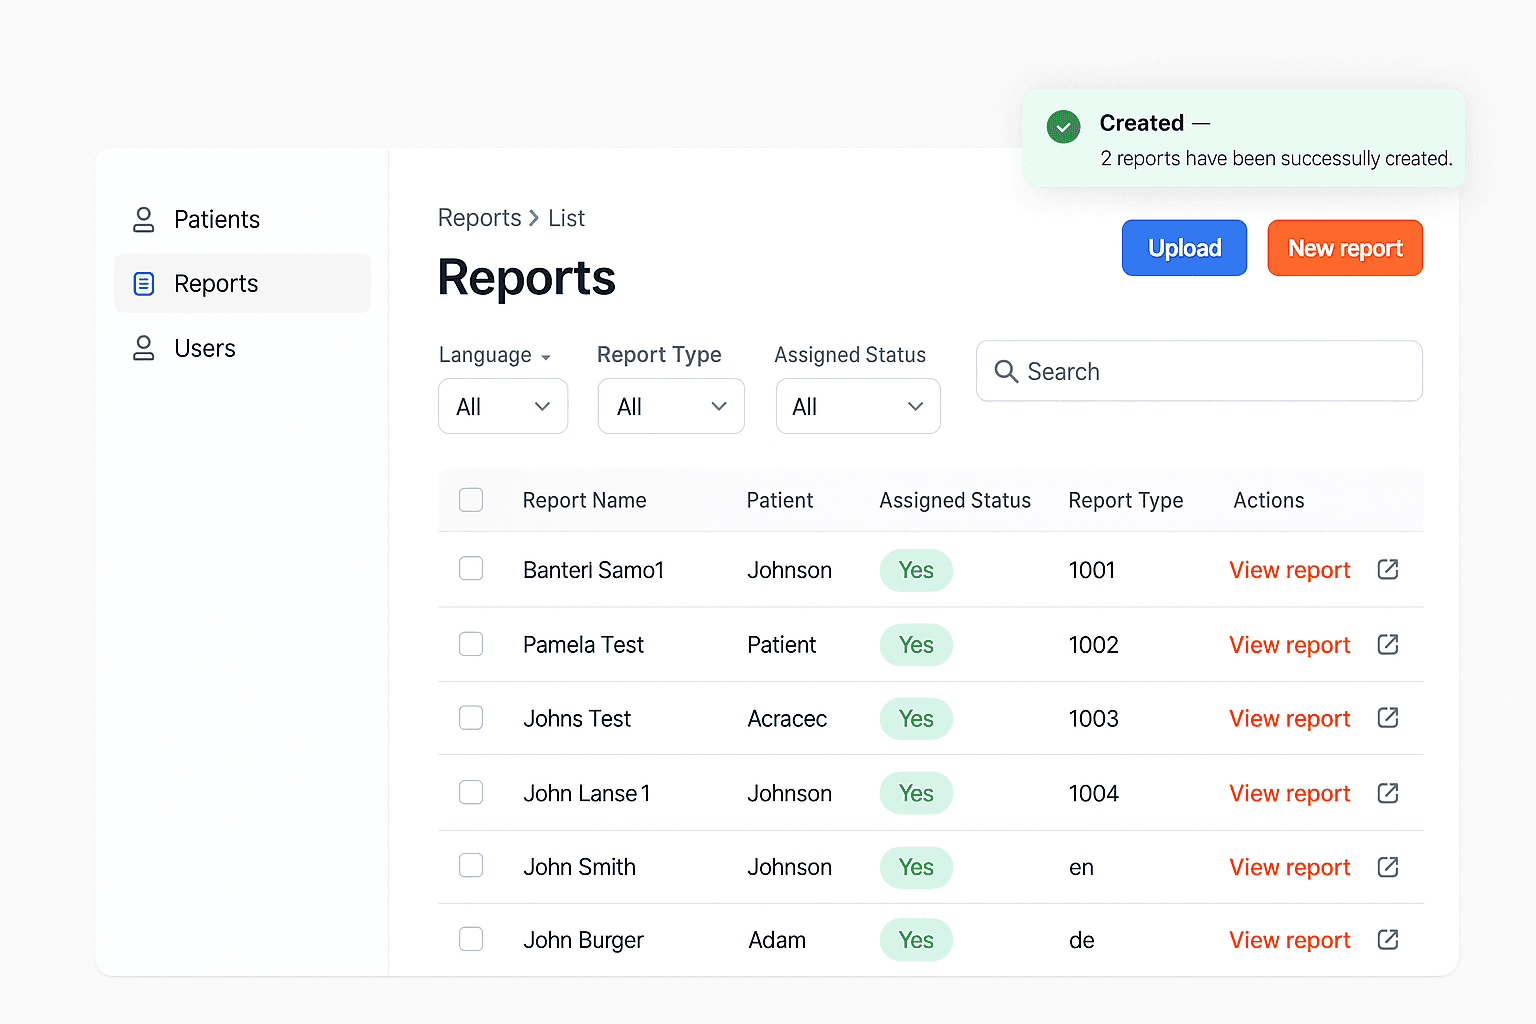Click report type value 1004
1536x1024 pixels.
tap(1093, 793)
